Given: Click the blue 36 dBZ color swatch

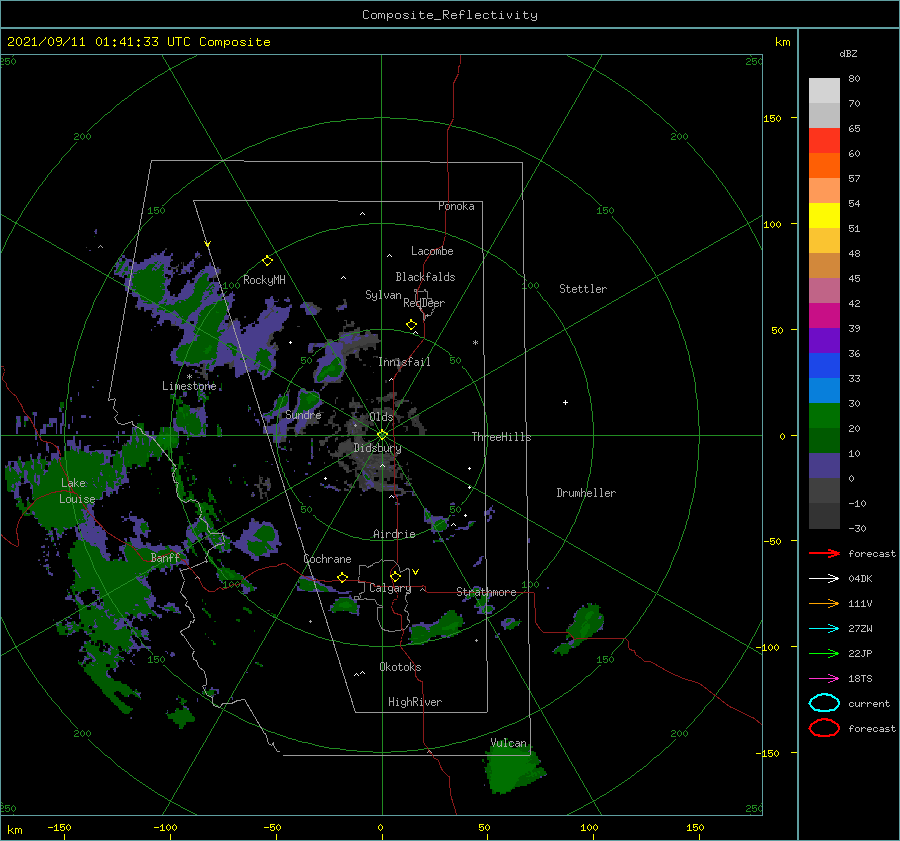Looking at the screenshot, I should tap(824, 365).
